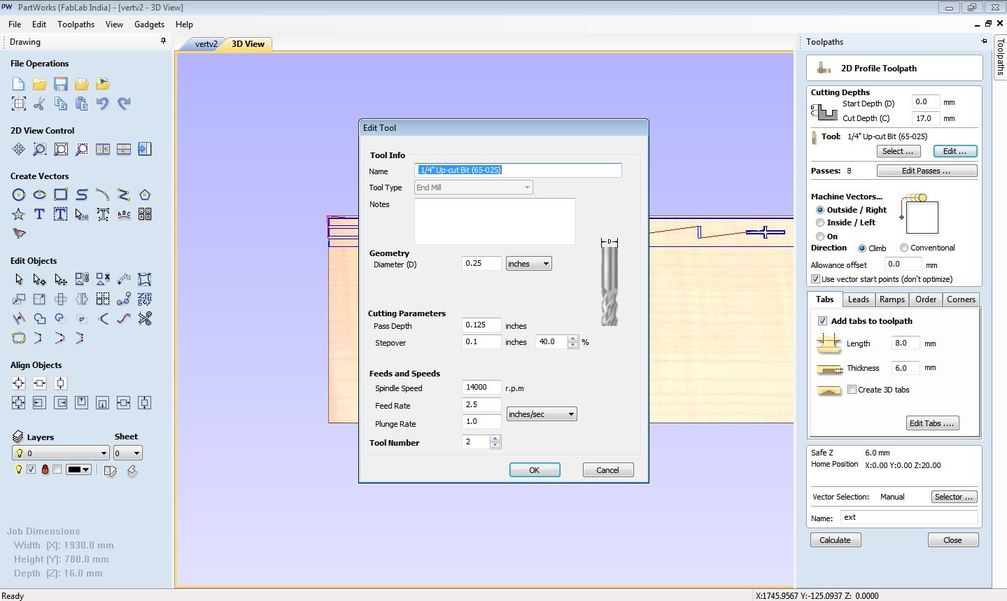
Task: Click the Cut scissors icon
Action: point(39,103)
